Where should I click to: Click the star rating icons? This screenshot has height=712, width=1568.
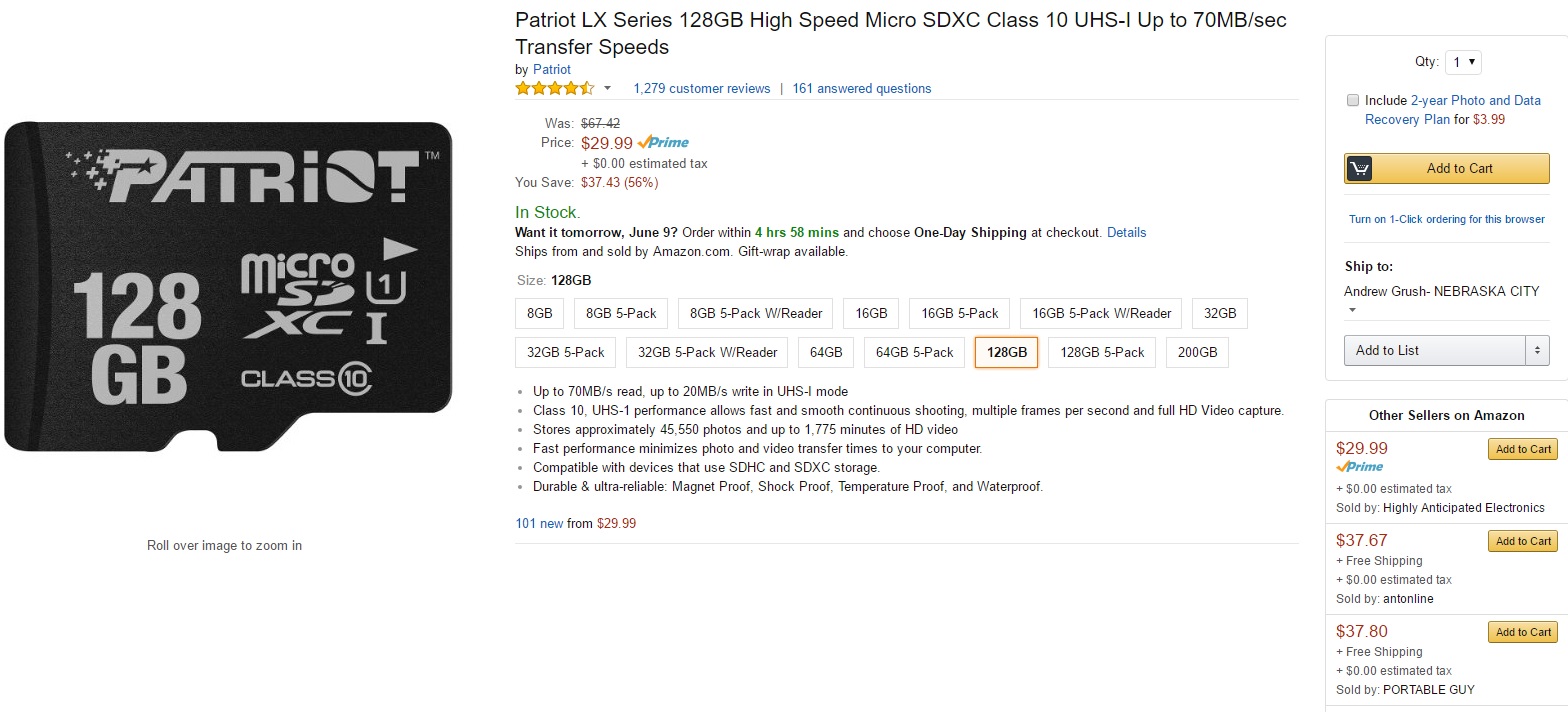coord(554,88)
